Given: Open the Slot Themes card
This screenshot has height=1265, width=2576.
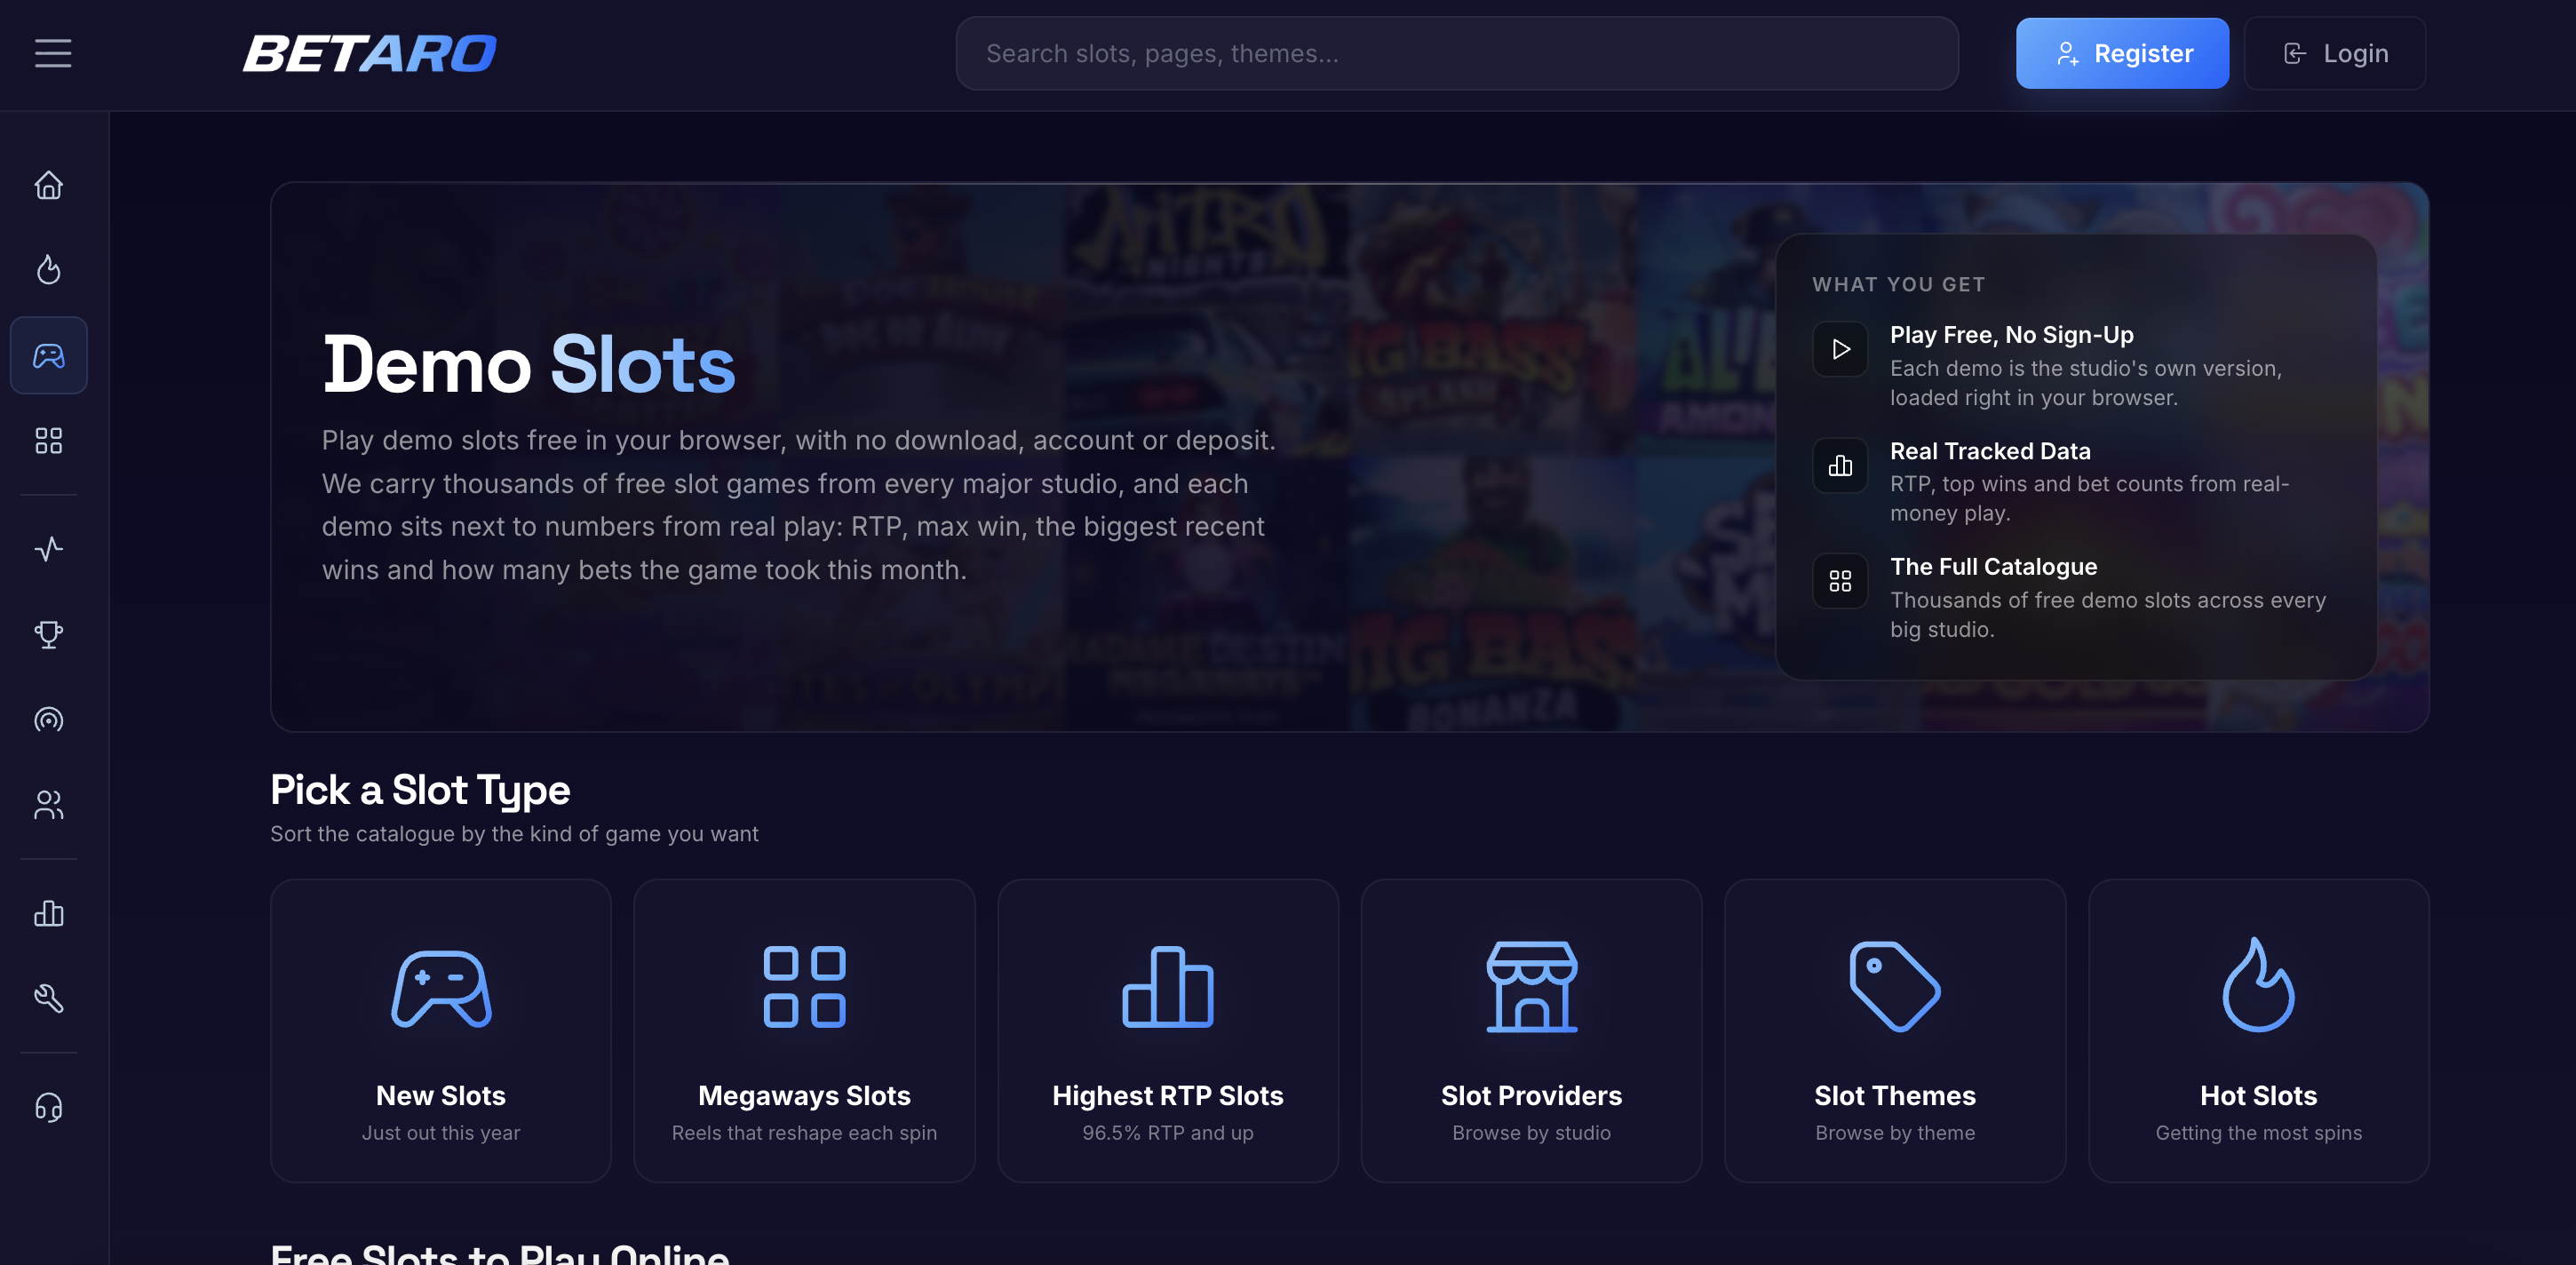Looking at the screenshot, I should point(1895,1031).
